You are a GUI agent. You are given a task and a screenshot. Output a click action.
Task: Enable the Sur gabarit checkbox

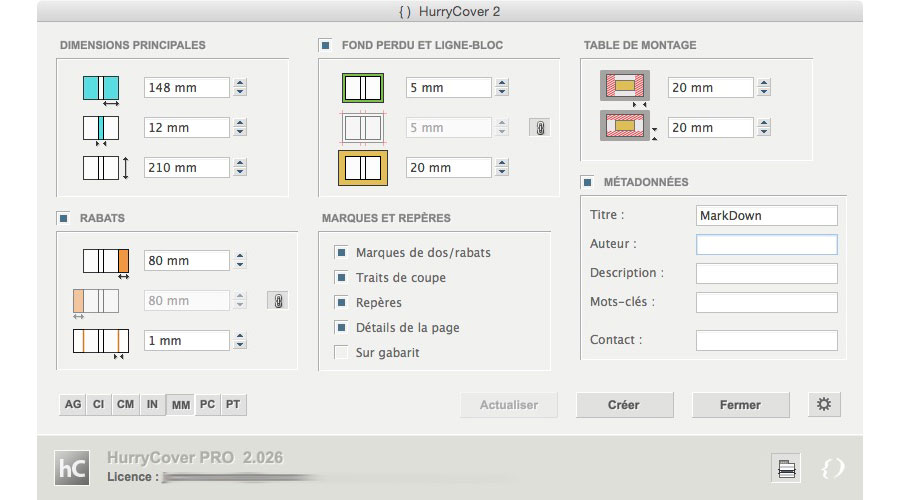pos(342,352)
